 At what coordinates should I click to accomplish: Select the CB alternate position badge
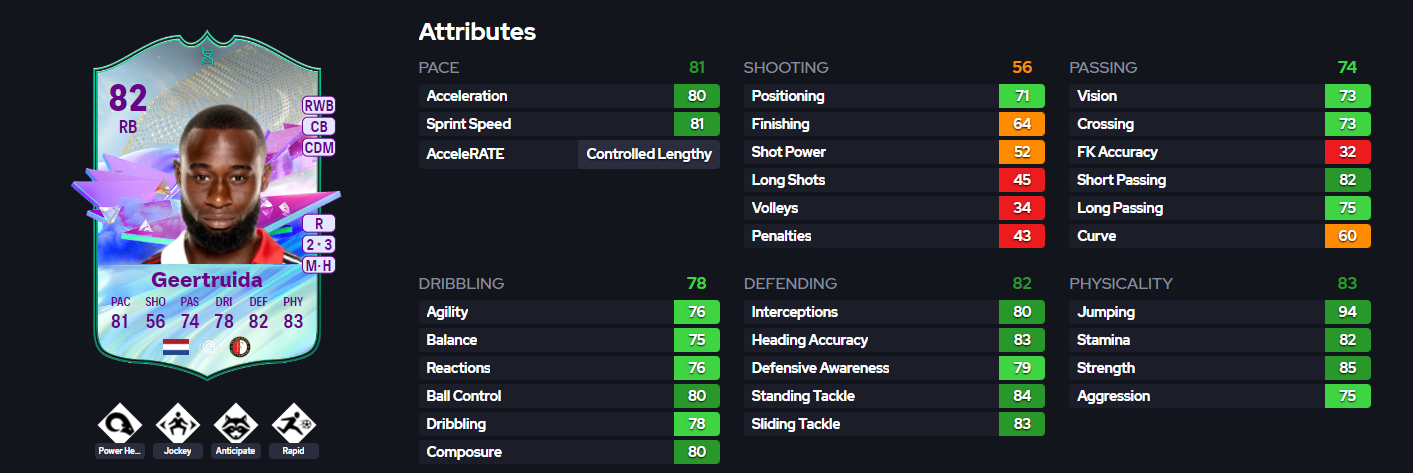319,126
